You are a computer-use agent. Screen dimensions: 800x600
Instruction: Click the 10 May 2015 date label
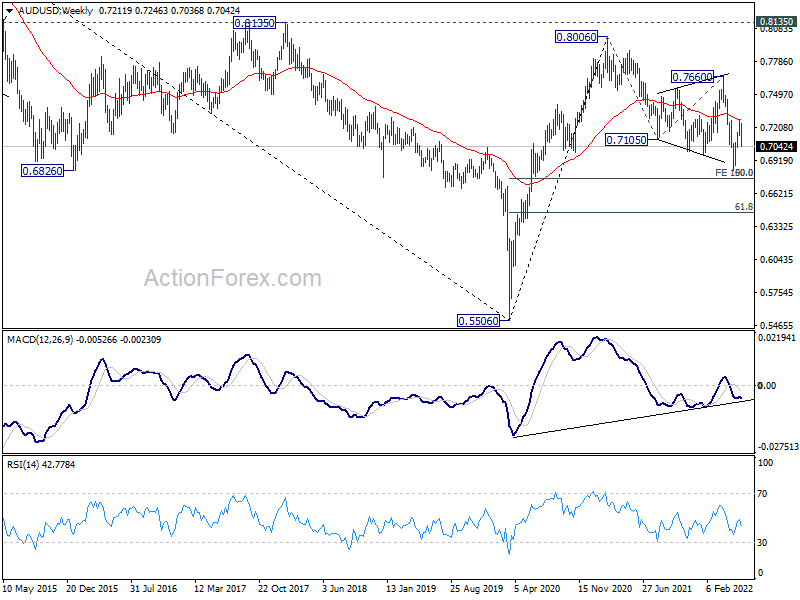pos(30,589)
